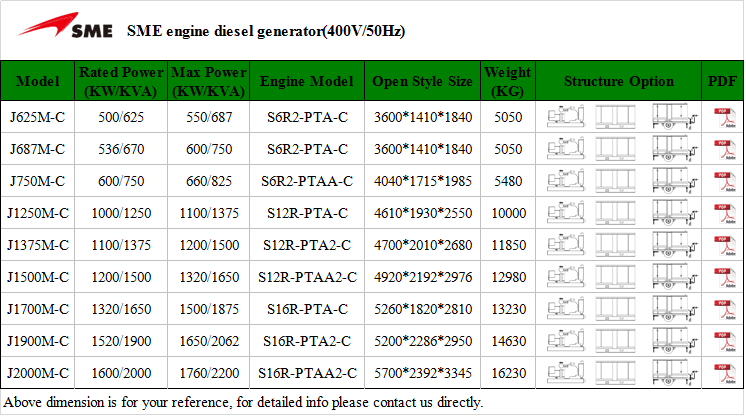This screenshot has height=417, width=746.
Task: Click max power value 1500/1875
Action: tap(209, 309)
